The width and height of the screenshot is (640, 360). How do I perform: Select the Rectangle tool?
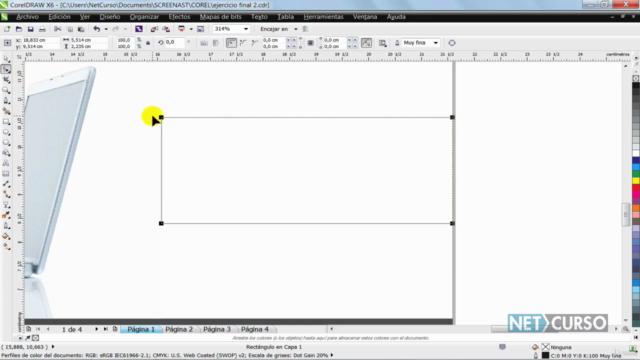(6, 122)
